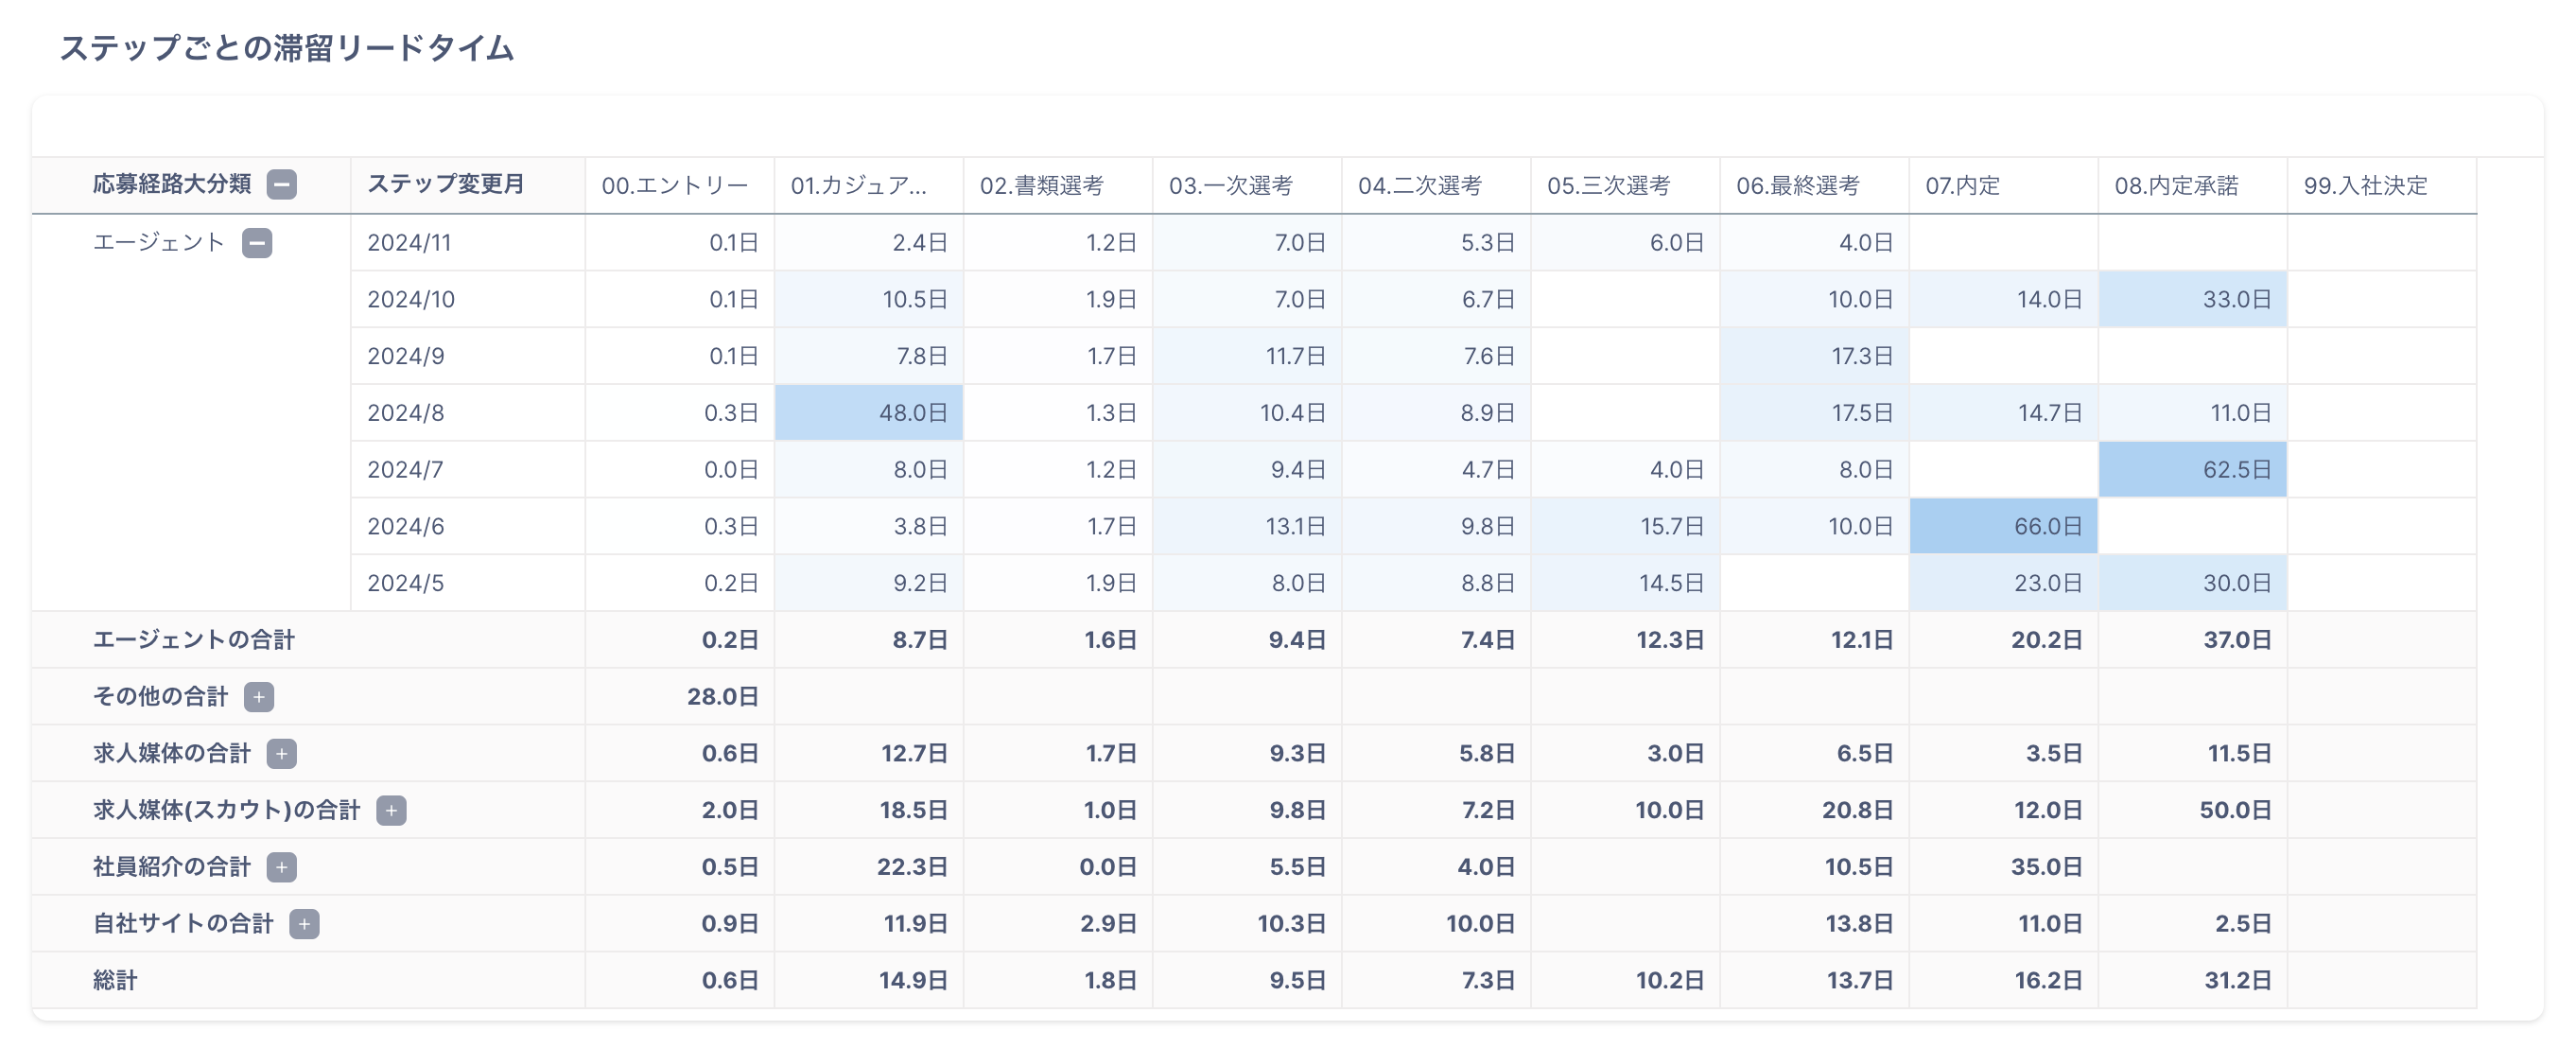The width and height of the screenshot is (2576, 1048).
Task: Collapse the 応募経路大分類 column header minus icon
Action: (x=282, y=185)
